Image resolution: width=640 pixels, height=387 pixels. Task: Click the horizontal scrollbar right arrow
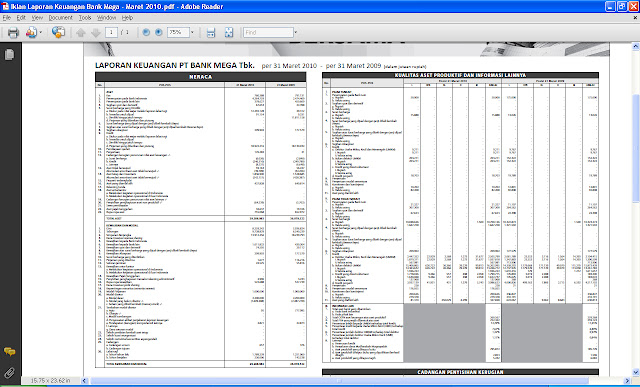(x=628, y=380)
